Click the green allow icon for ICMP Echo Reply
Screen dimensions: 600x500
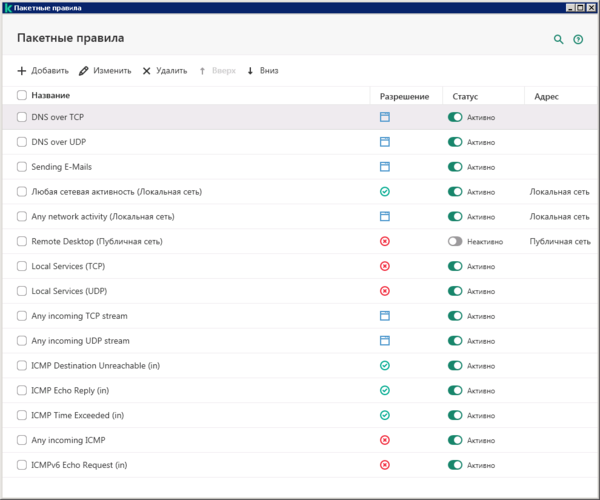(x=385, y=390)
